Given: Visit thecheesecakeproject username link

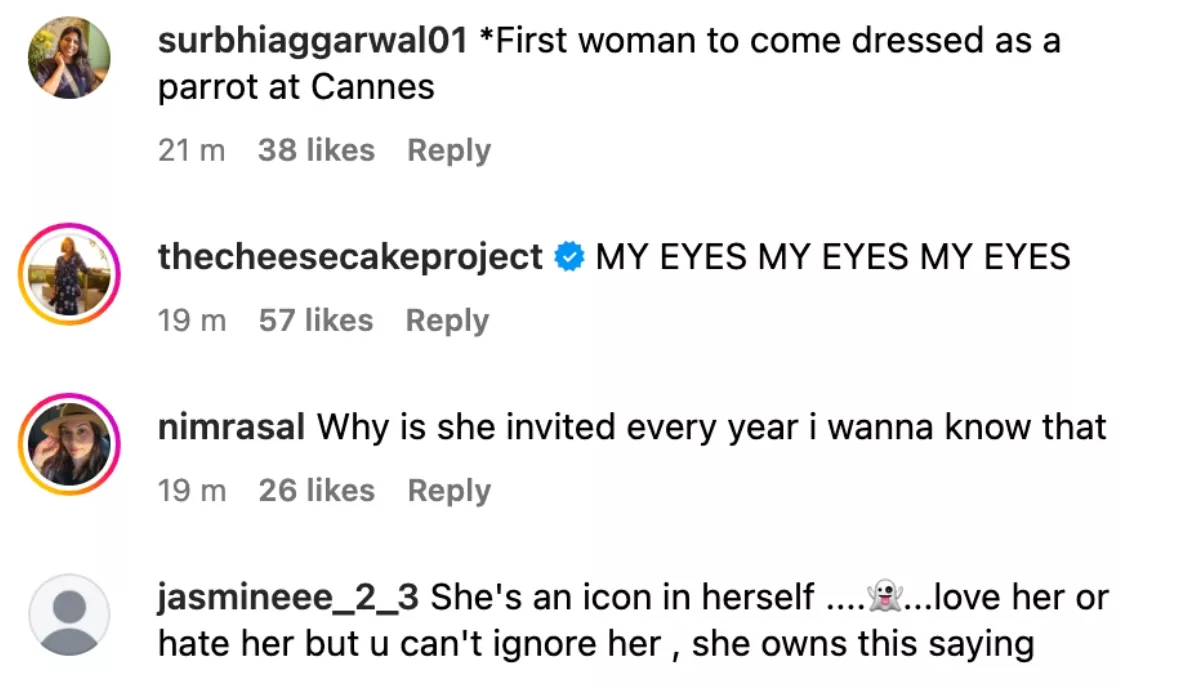Looking at the screenshot, I should point(350,257).
